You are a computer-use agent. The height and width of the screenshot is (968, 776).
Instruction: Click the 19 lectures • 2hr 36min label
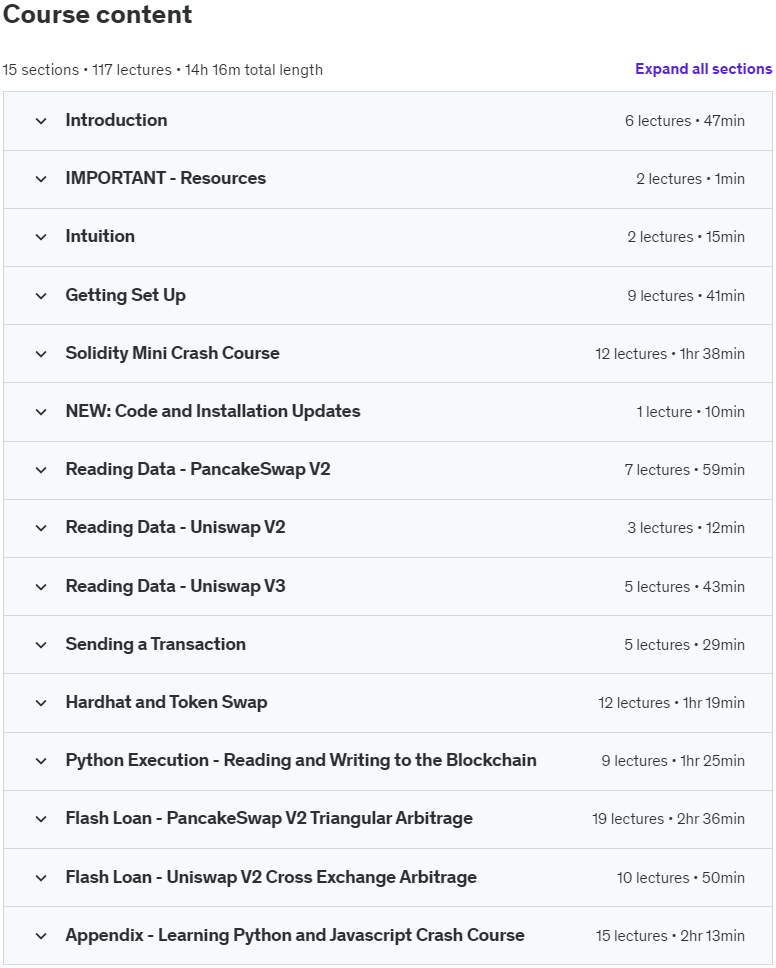click(668, 819)
